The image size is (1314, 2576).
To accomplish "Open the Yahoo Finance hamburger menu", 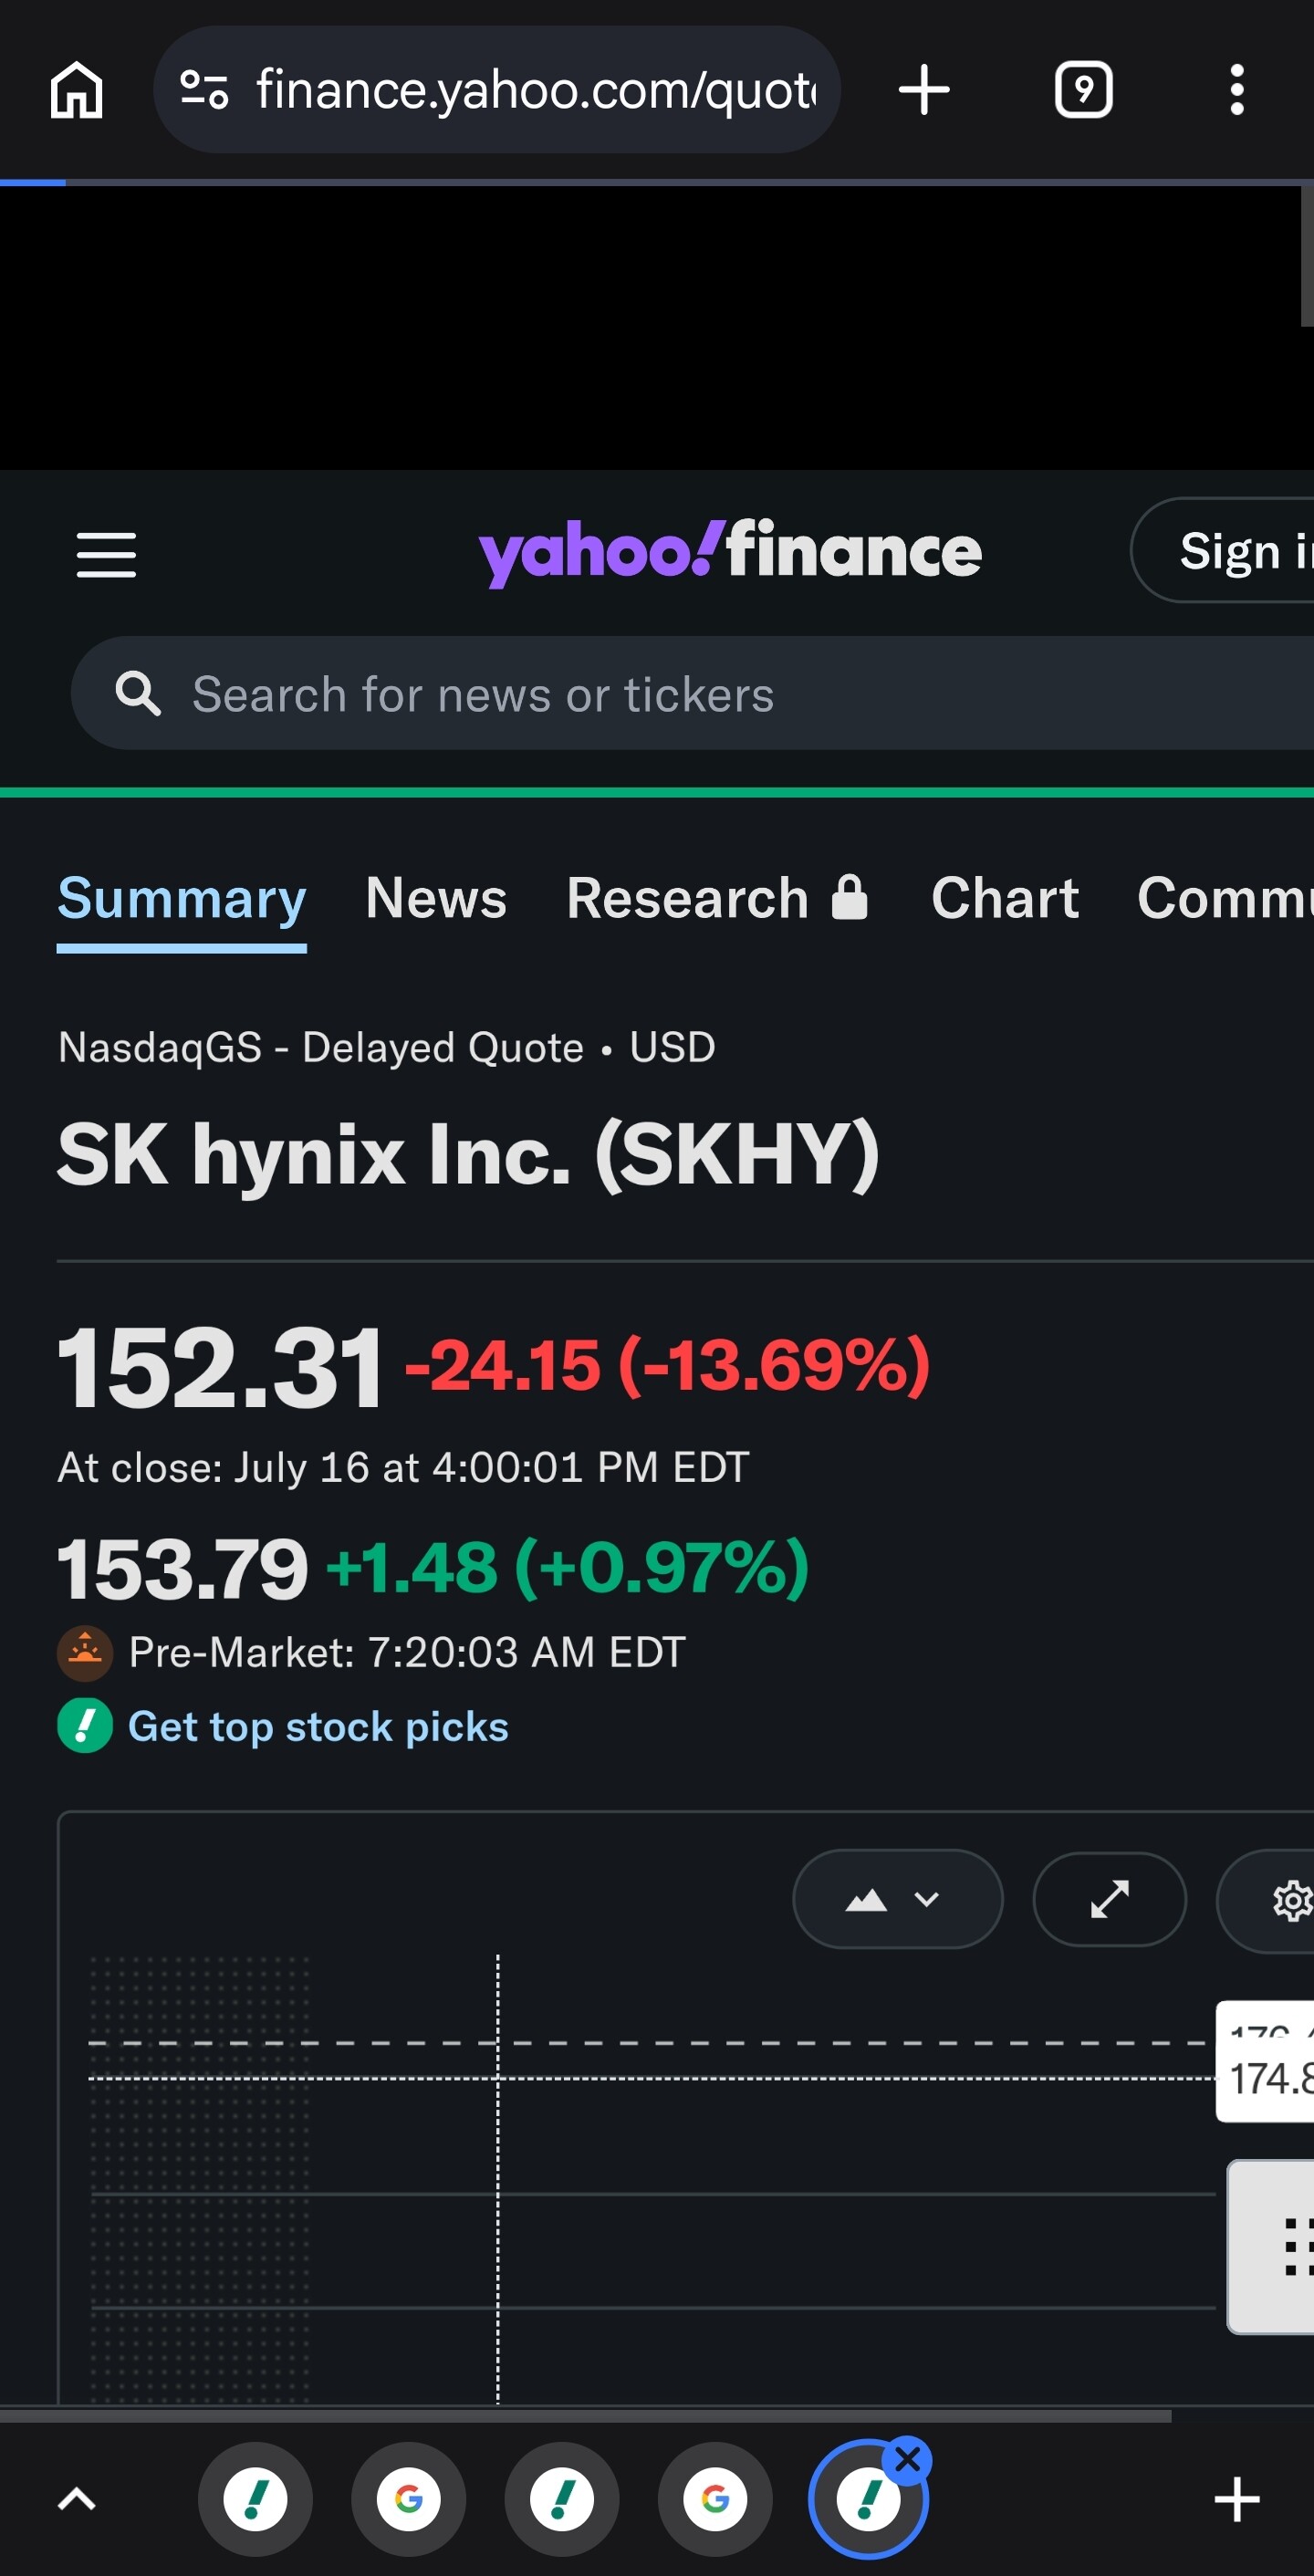I will 107,554.
